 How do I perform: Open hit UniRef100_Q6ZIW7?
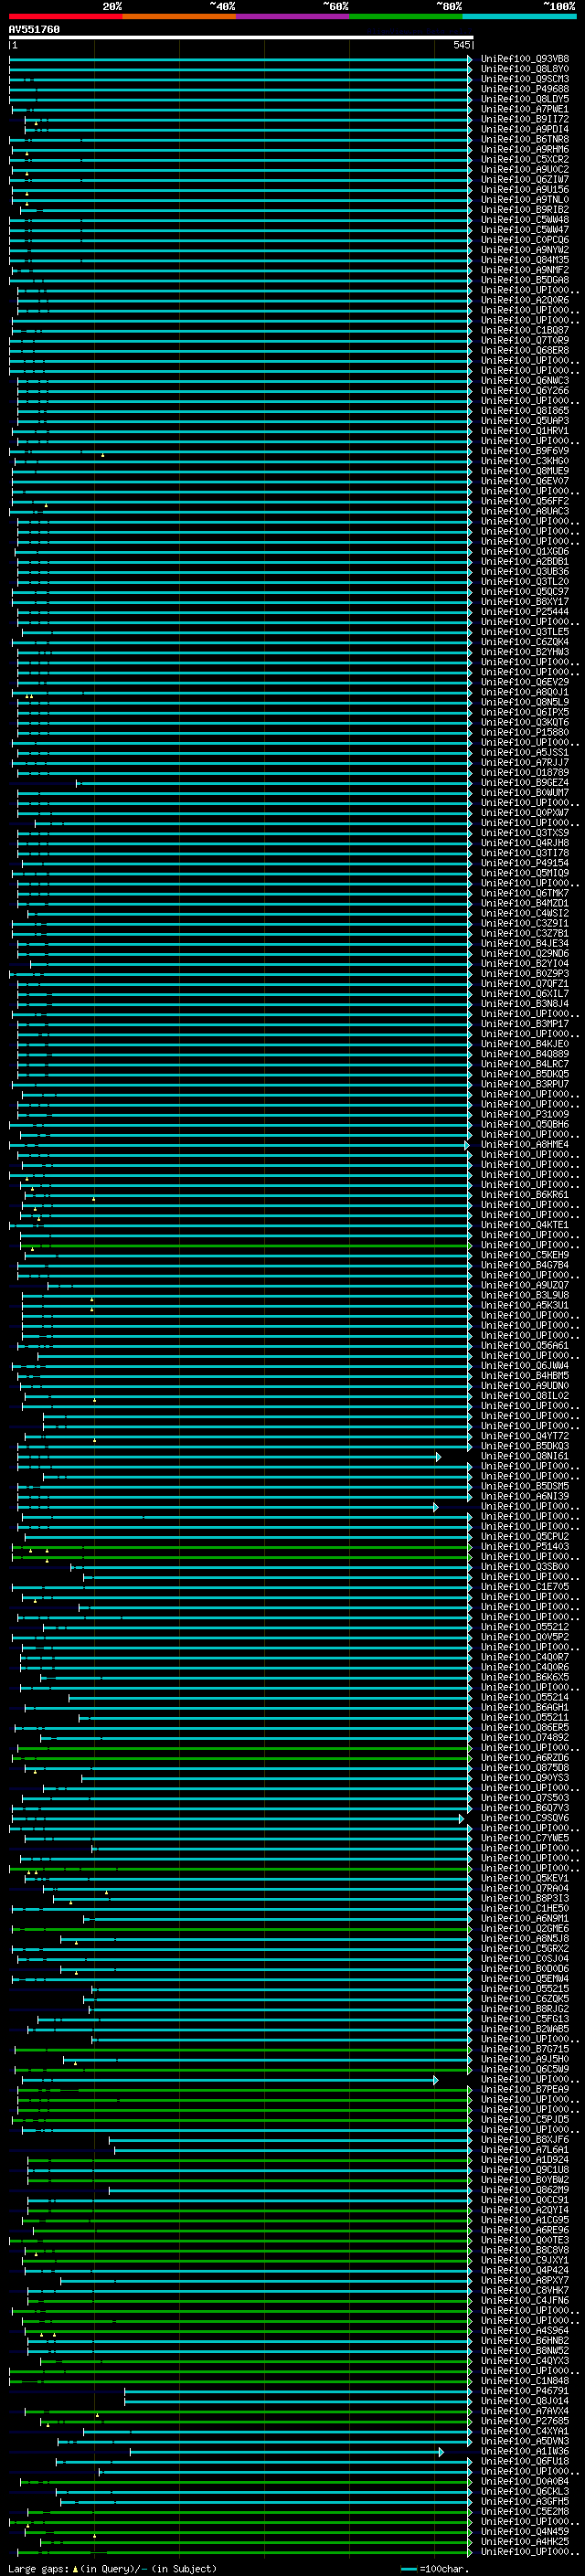tap(525, 180)
